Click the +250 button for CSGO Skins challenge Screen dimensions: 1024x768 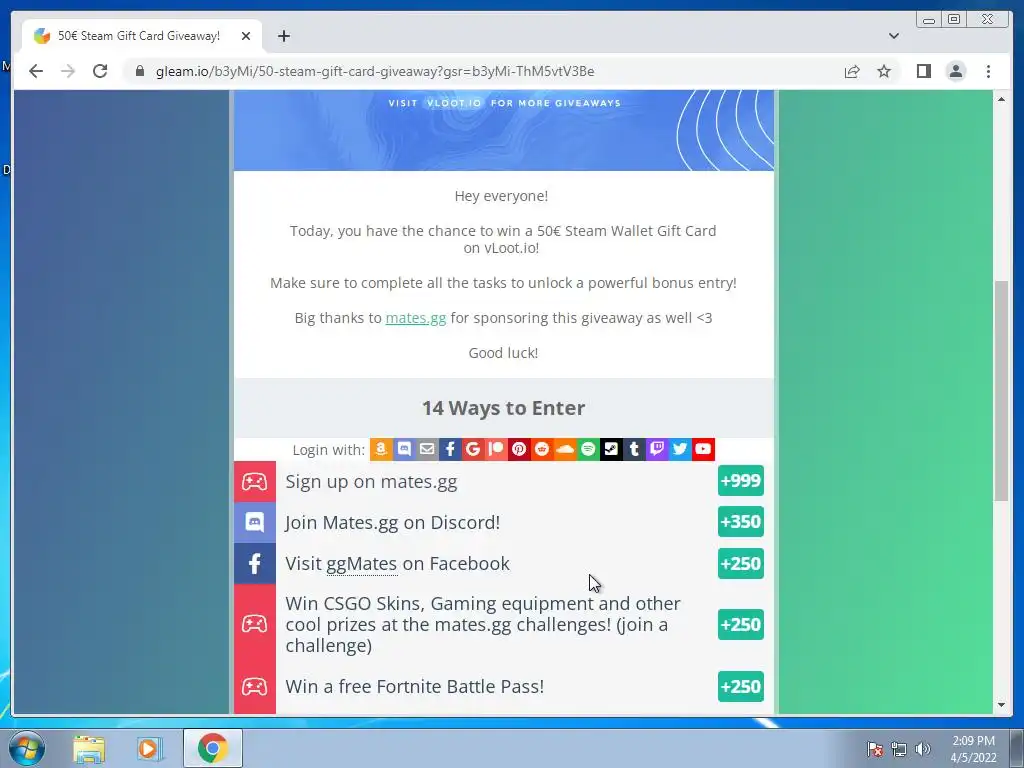[x=741, y=624]
